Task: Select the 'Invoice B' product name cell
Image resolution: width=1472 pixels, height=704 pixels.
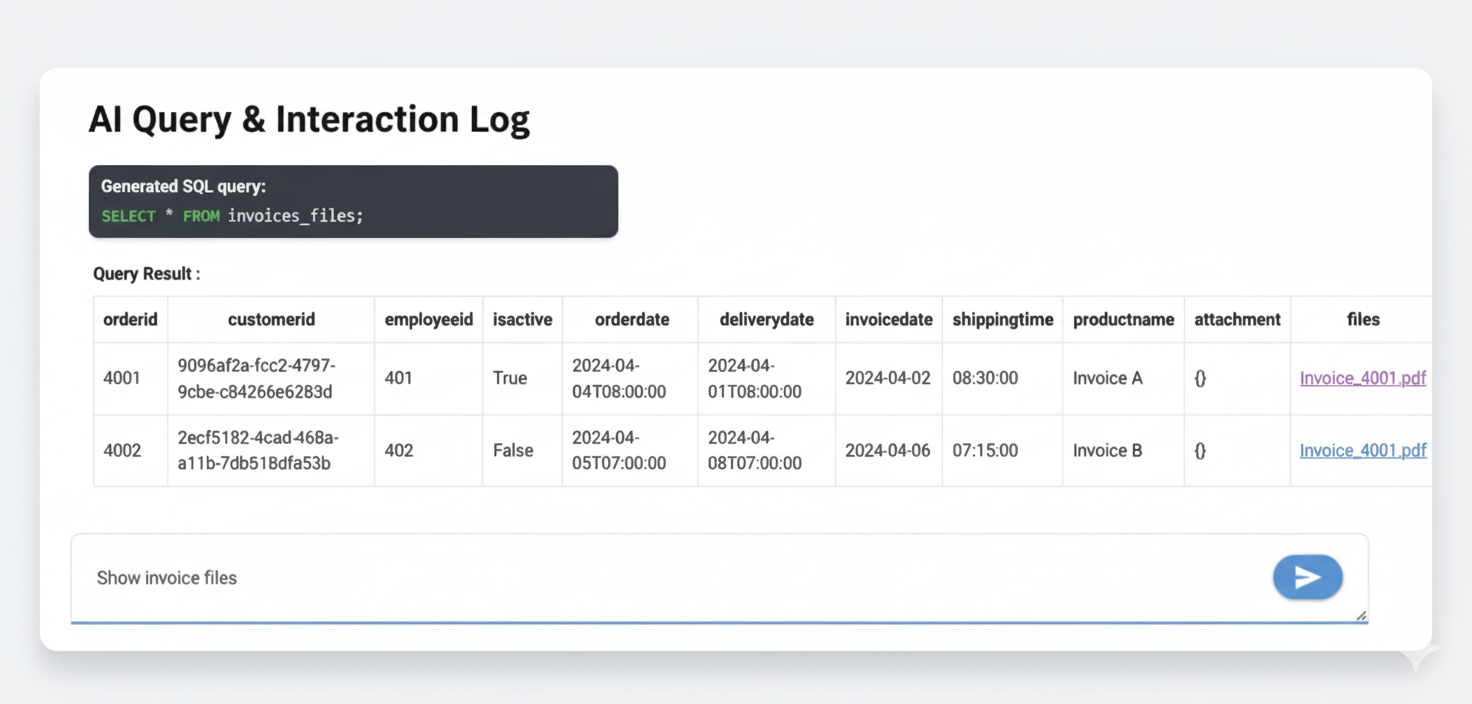Action: (1107, 450)
